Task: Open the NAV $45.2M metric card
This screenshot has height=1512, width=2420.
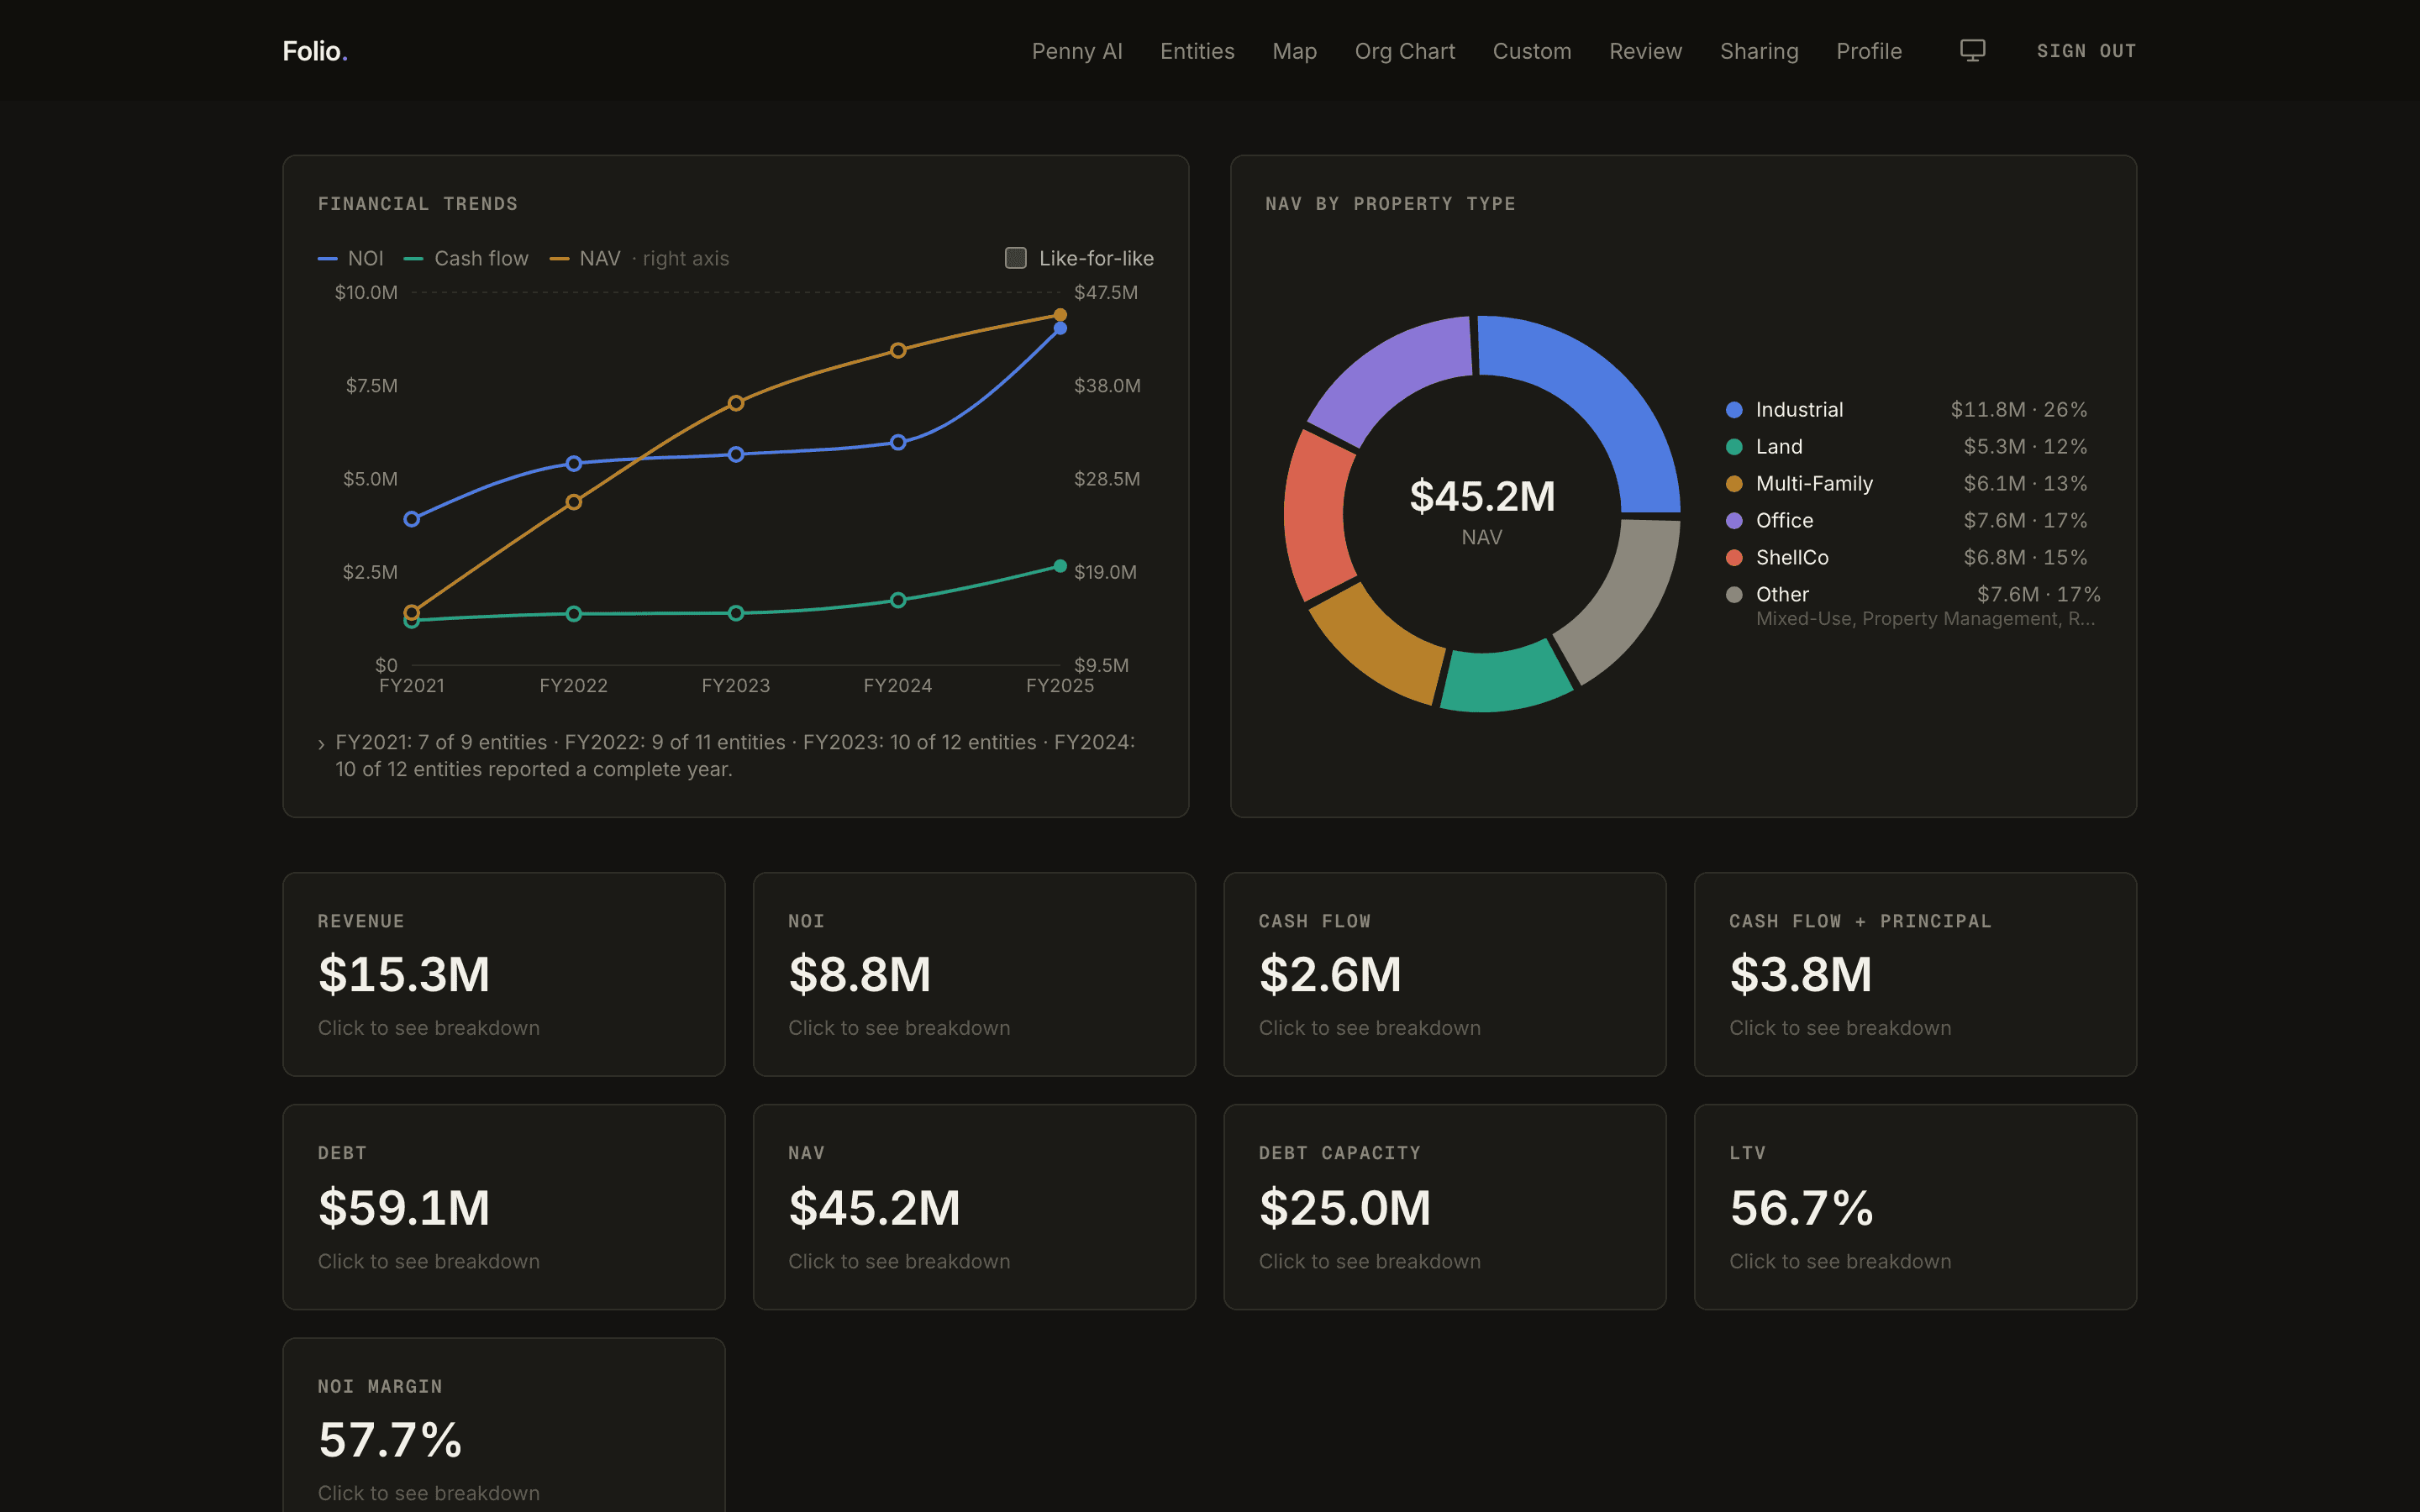Action: (974, 1207)
